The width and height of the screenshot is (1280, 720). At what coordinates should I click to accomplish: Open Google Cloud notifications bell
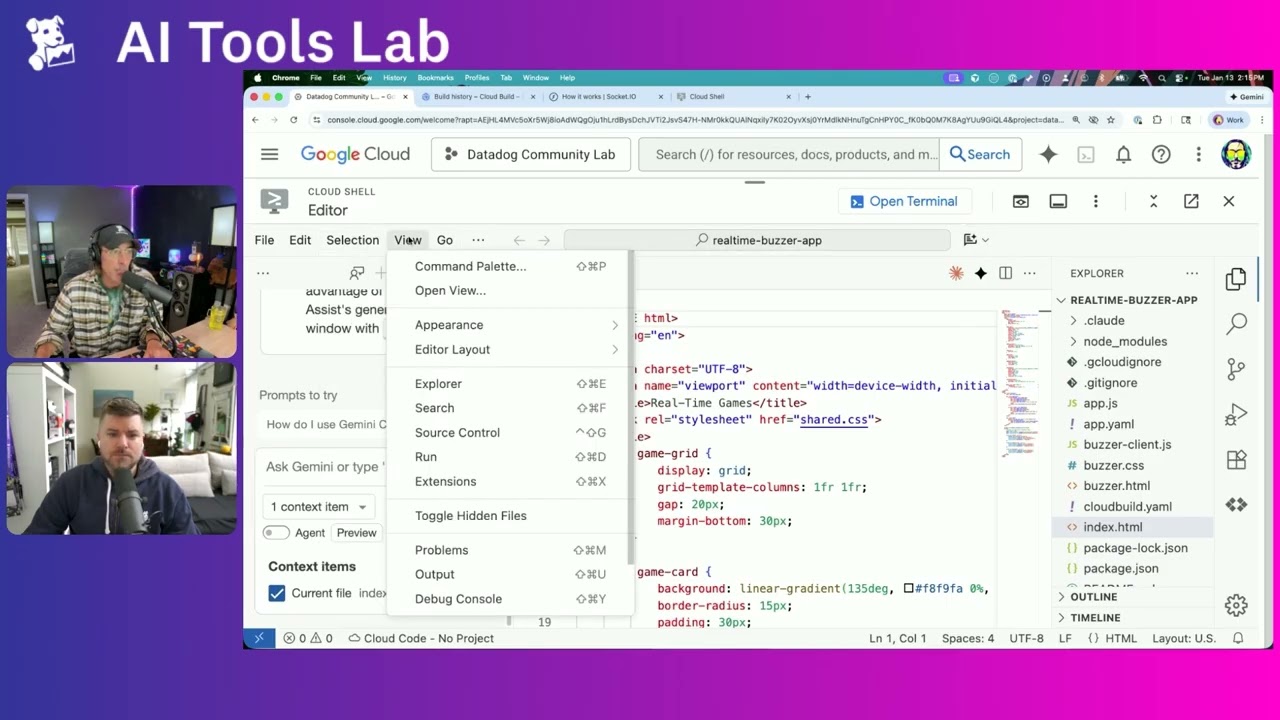(x=1123, y=154)
